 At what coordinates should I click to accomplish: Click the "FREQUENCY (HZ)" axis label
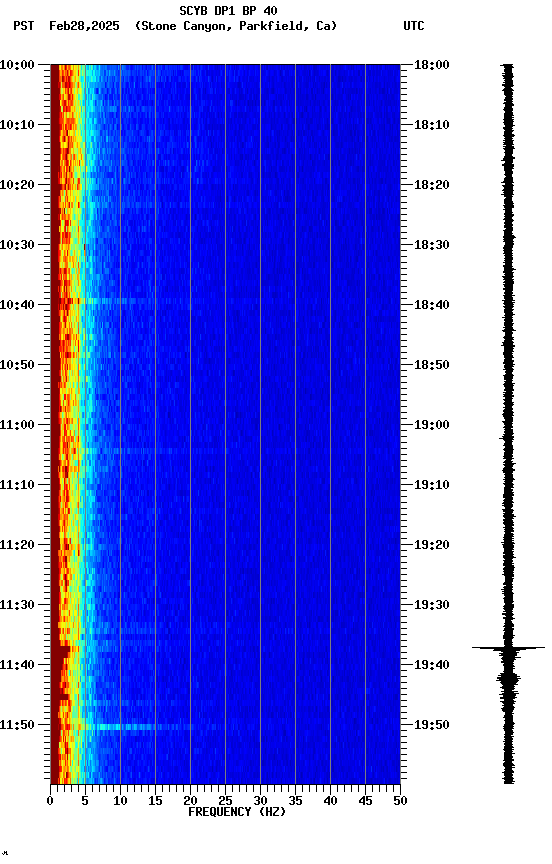[x=237, y=812]
